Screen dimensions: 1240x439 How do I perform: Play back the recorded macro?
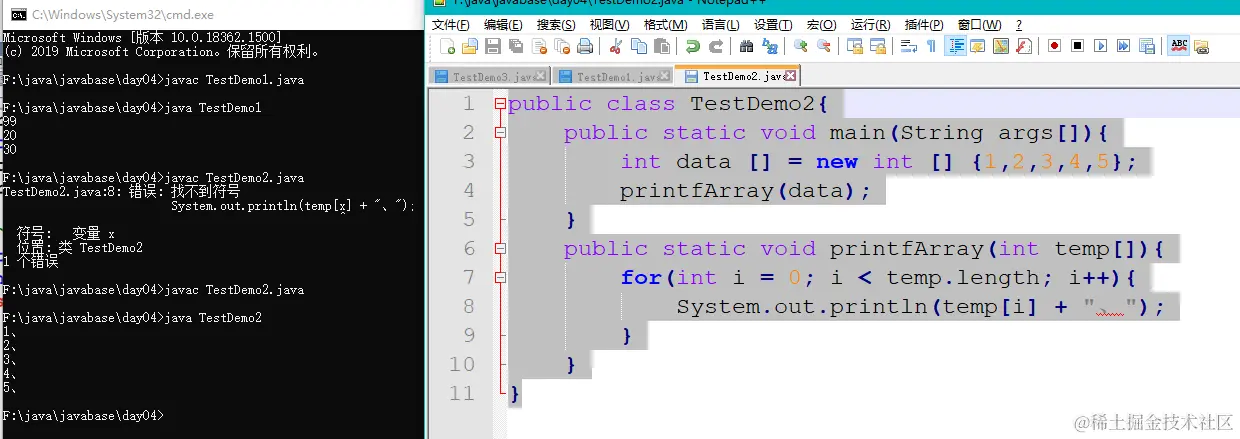coord(1100,46)
